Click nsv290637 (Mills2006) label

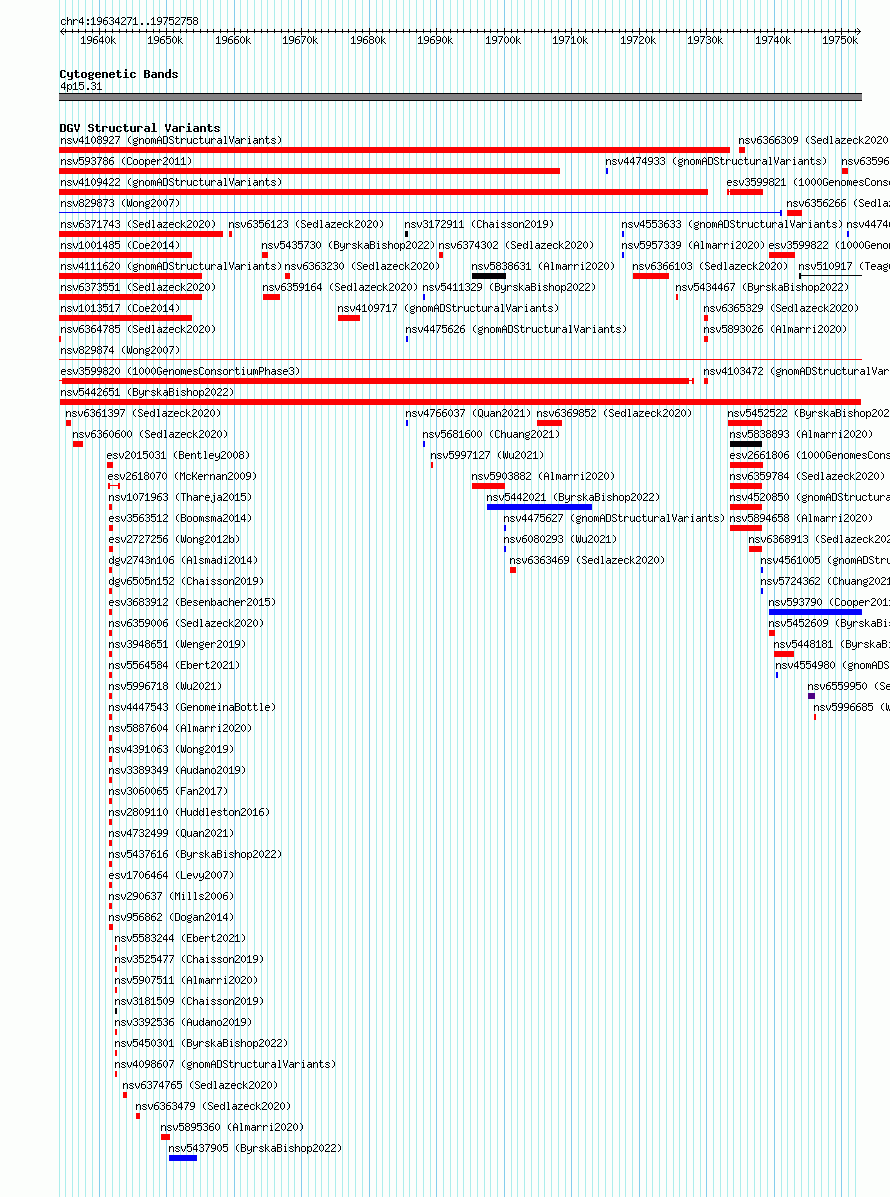click(171, 896)
